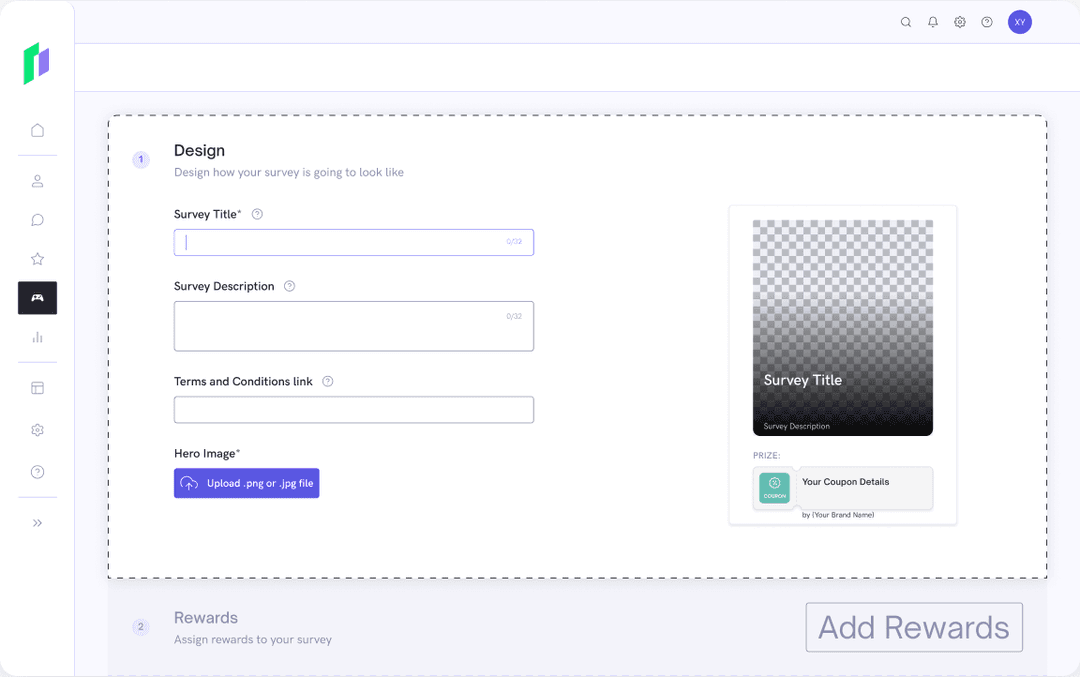The image size is (1080, 677).
Task: Click the search icon in top bar
Action: (x=906, y=22)
